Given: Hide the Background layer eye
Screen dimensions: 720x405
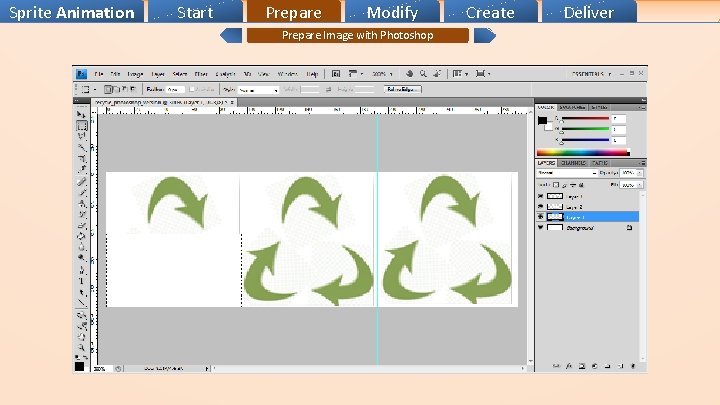Looking at the screenshot, I should pyautogui.click(x=540, y=228).
